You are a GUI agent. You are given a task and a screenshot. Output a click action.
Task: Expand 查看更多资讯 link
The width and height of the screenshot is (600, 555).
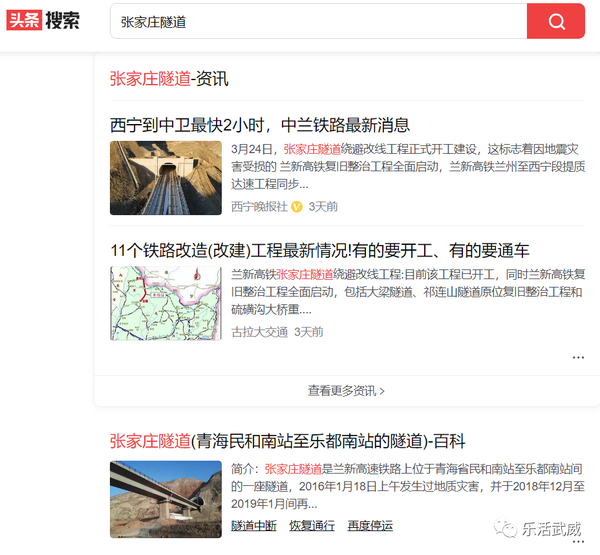tap(346, 391)
